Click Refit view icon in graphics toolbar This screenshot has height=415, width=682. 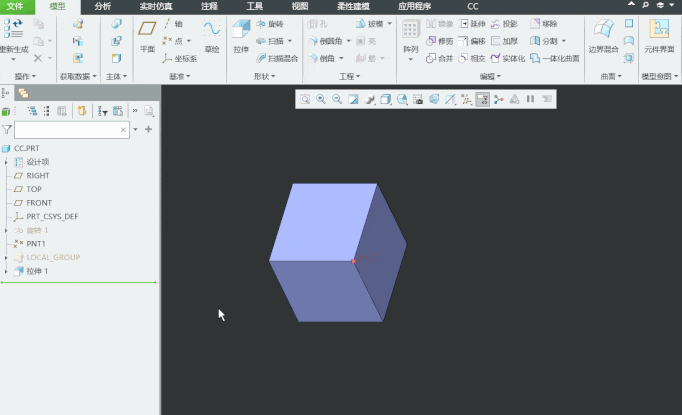(x=305, y=100)
